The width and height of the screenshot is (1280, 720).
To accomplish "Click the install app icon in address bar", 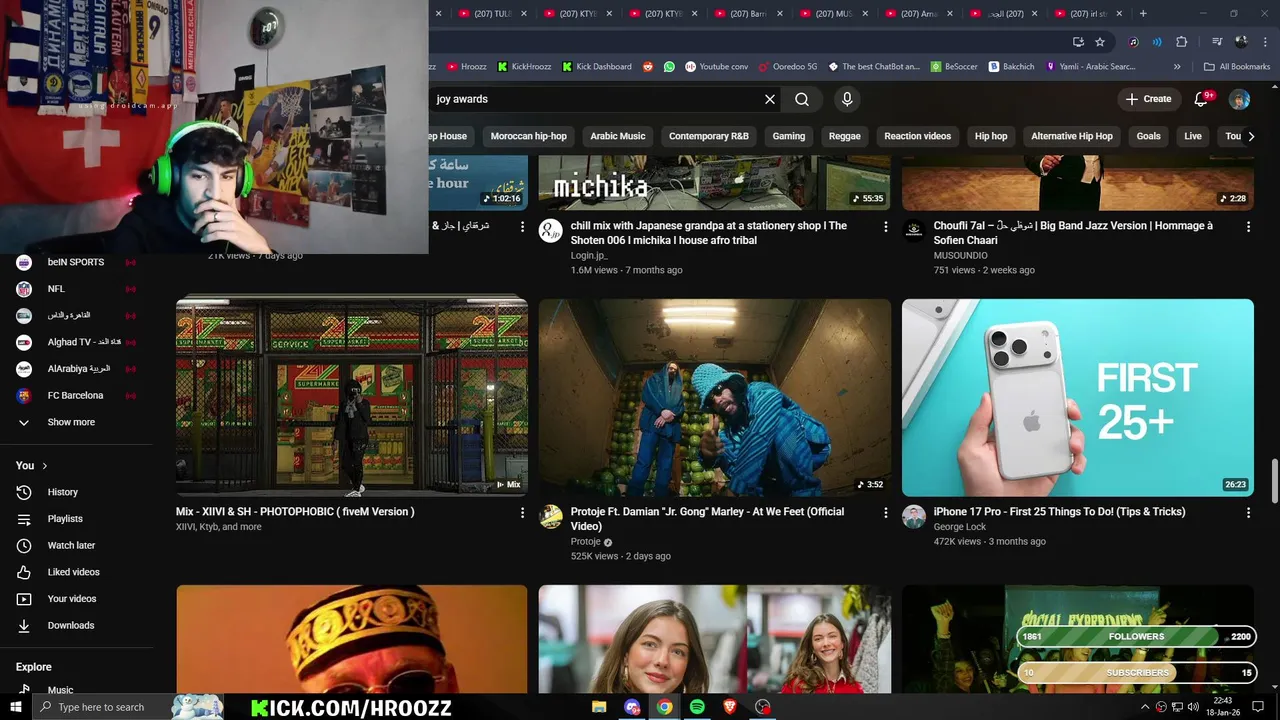I will point(1078,42).
